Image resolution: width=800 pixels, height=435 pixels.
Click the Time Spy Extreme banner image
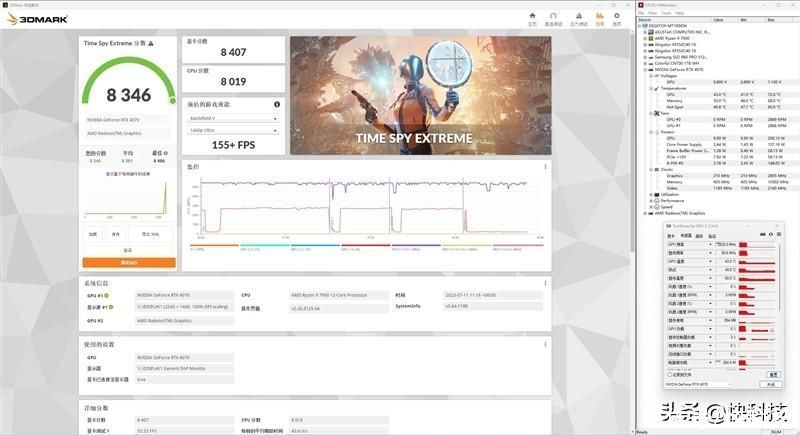pyautogui.click(x=420, y=95)
